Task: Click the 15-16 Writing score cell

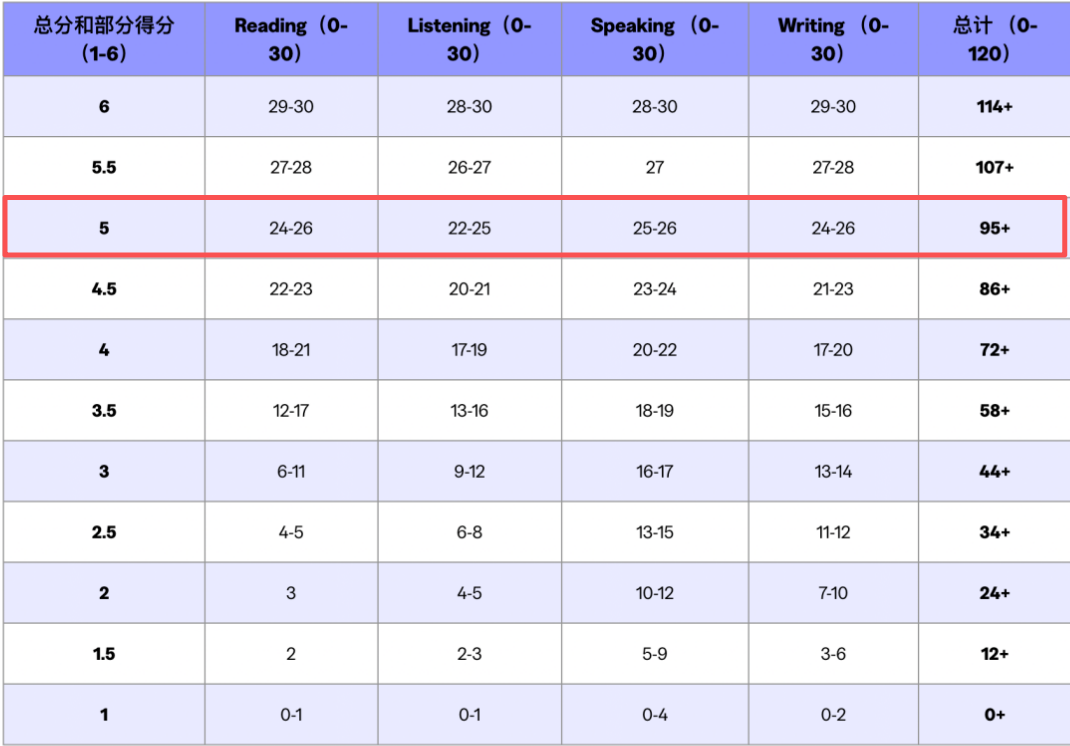Action: [833, 411]
